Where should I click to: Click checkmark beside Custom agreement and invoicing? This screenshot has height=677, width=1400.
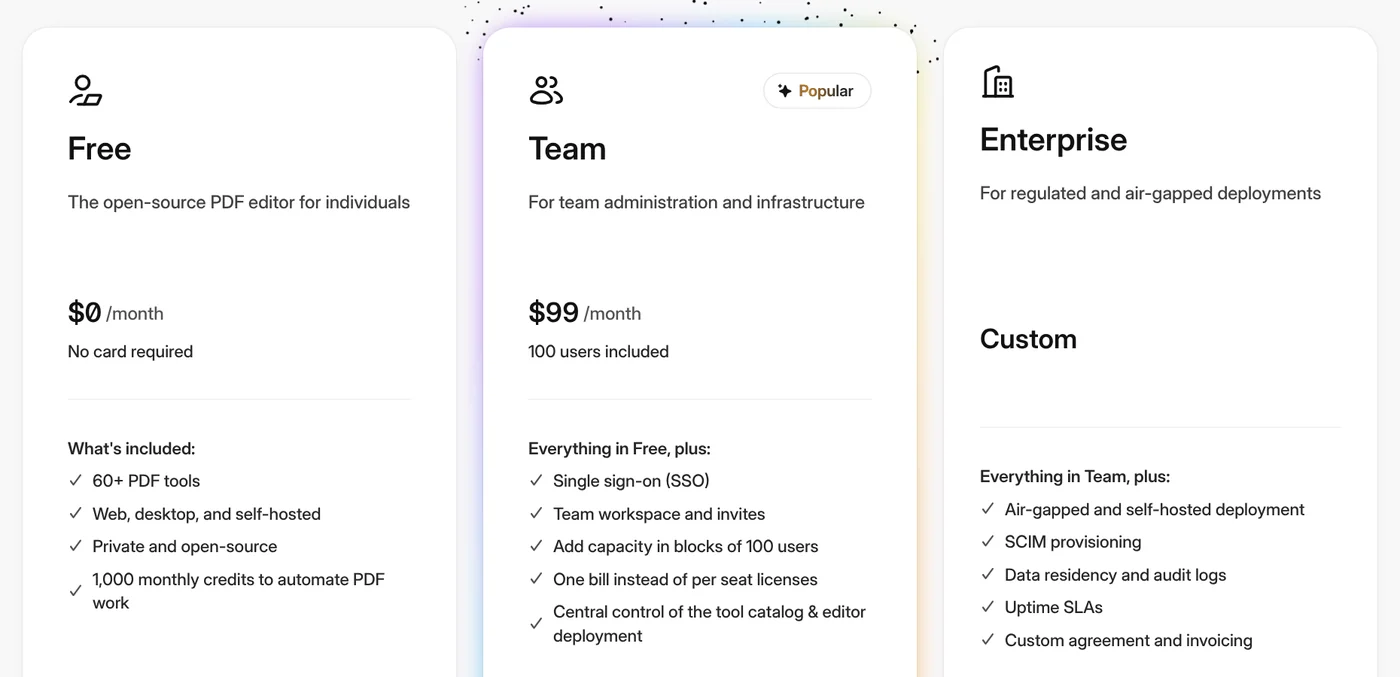pyautogui.click(x=988, y=640)
